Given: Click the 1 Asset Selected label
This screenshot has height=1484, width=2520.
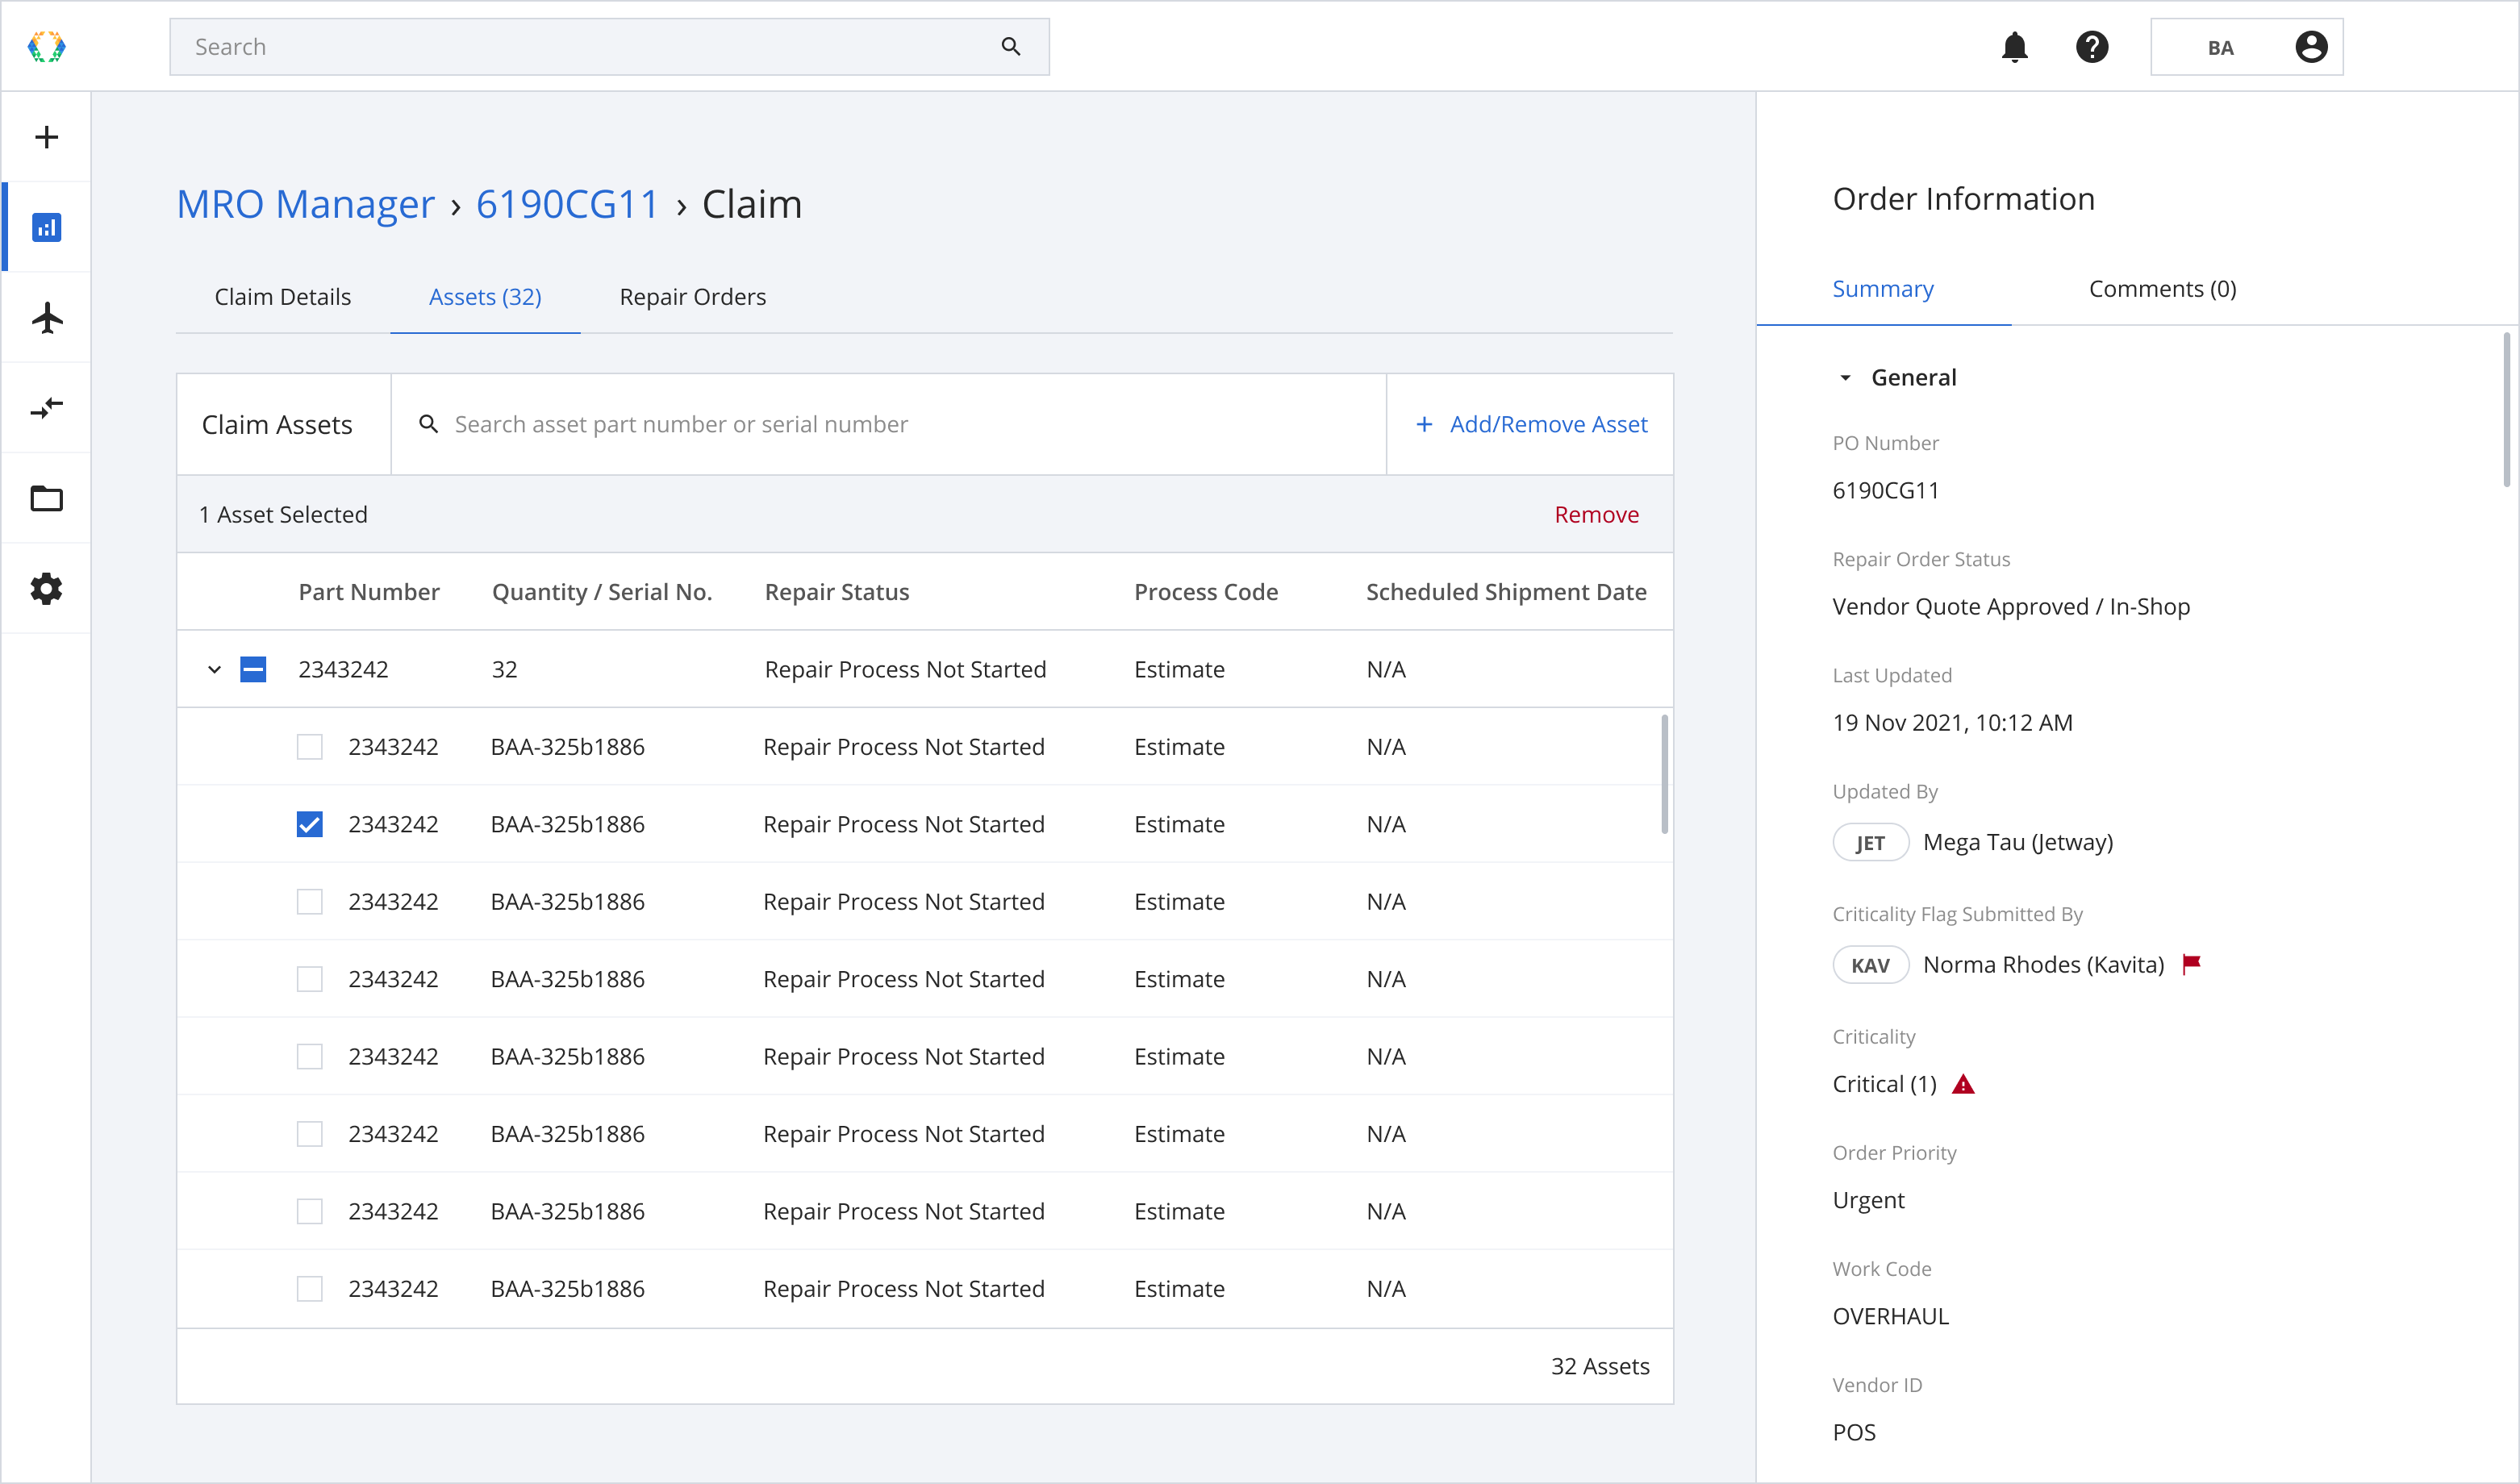Looking at the screenshot, I should [283, 514].
